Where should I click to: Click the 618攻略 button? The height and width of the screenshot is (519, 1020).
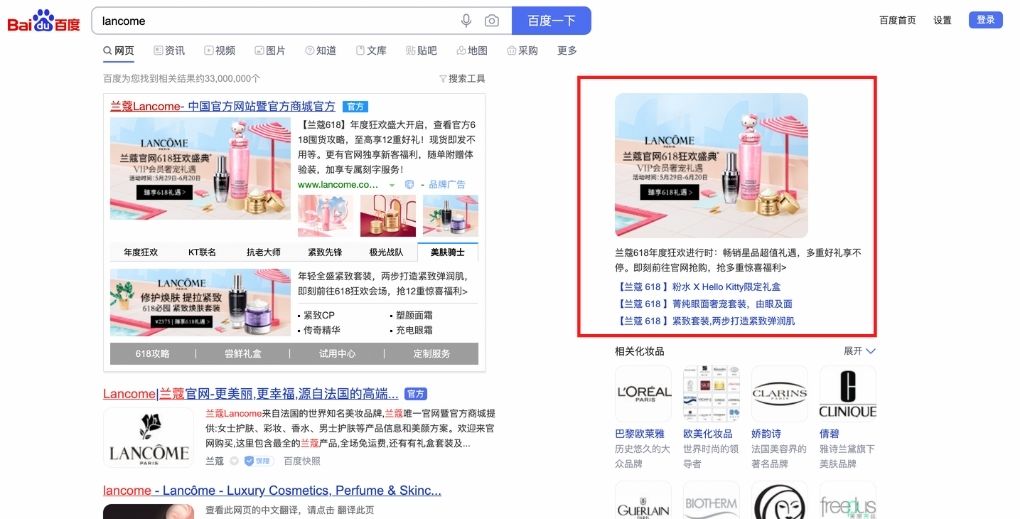coord(152,354)
